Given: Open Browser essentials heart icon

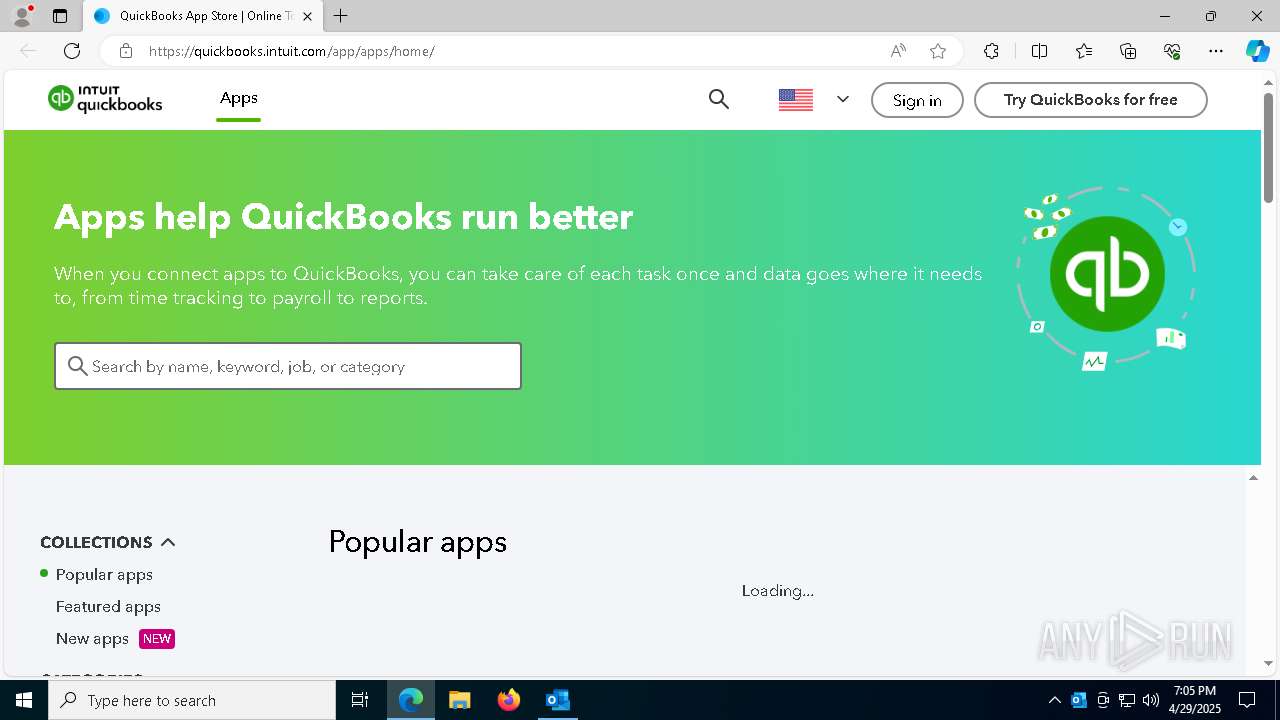Looking at the screenshot, I should [1172, 51].
